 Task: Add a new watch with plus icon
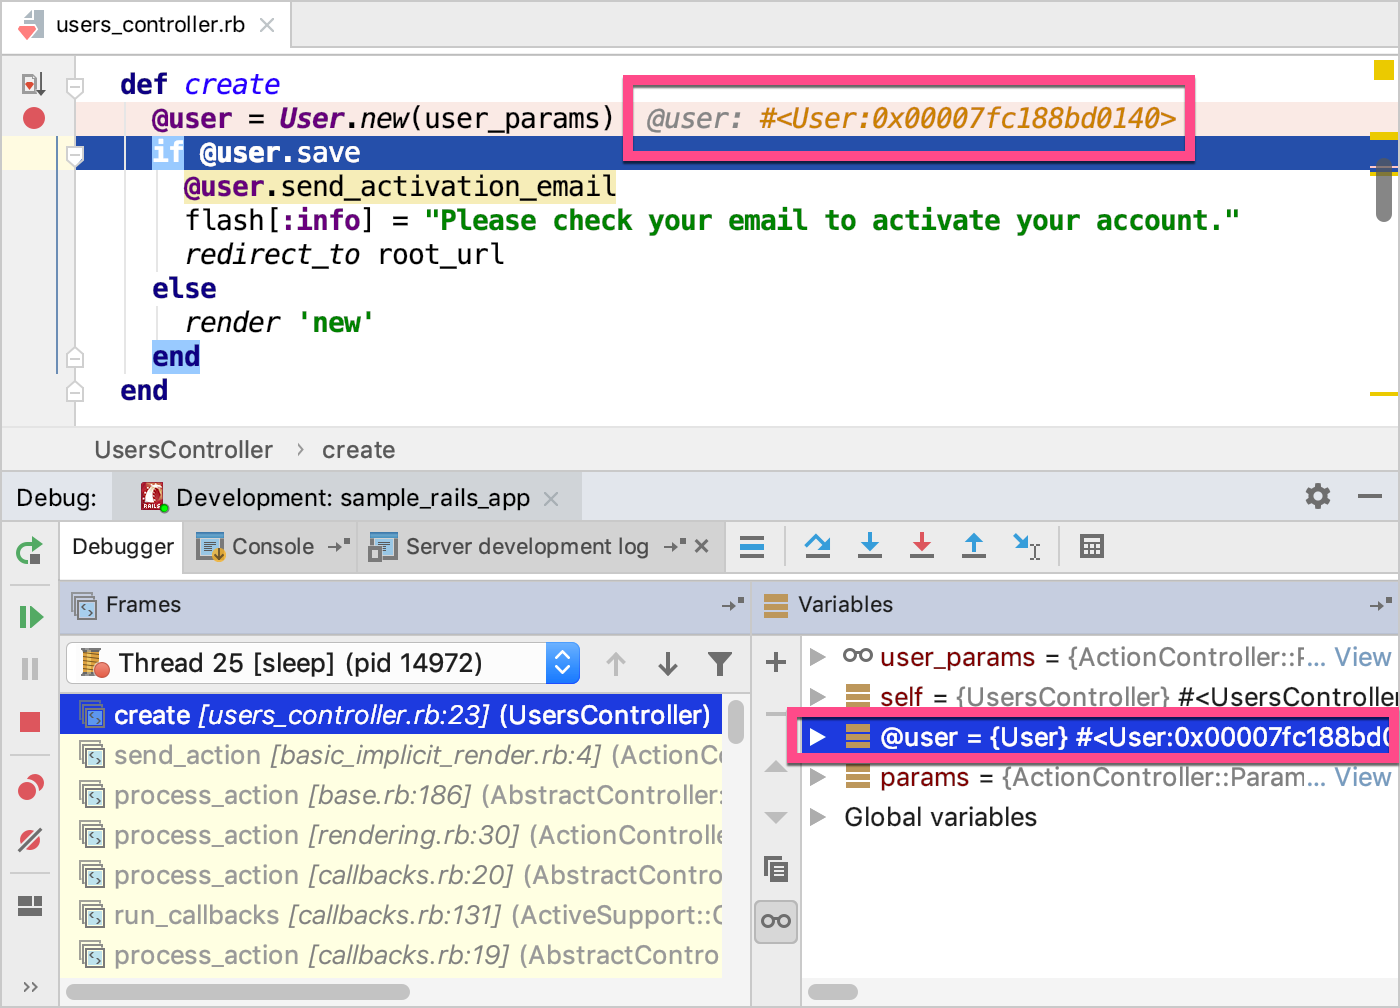pos(776,662)
